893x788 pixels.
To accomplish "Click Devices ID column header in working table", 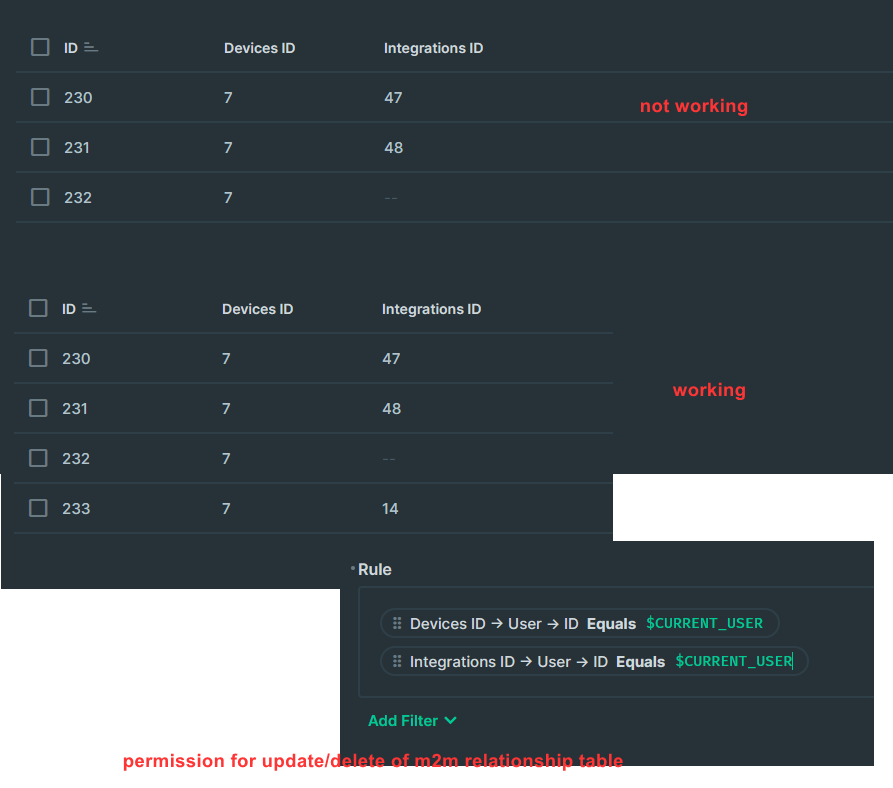I will (x=257, y=309).
